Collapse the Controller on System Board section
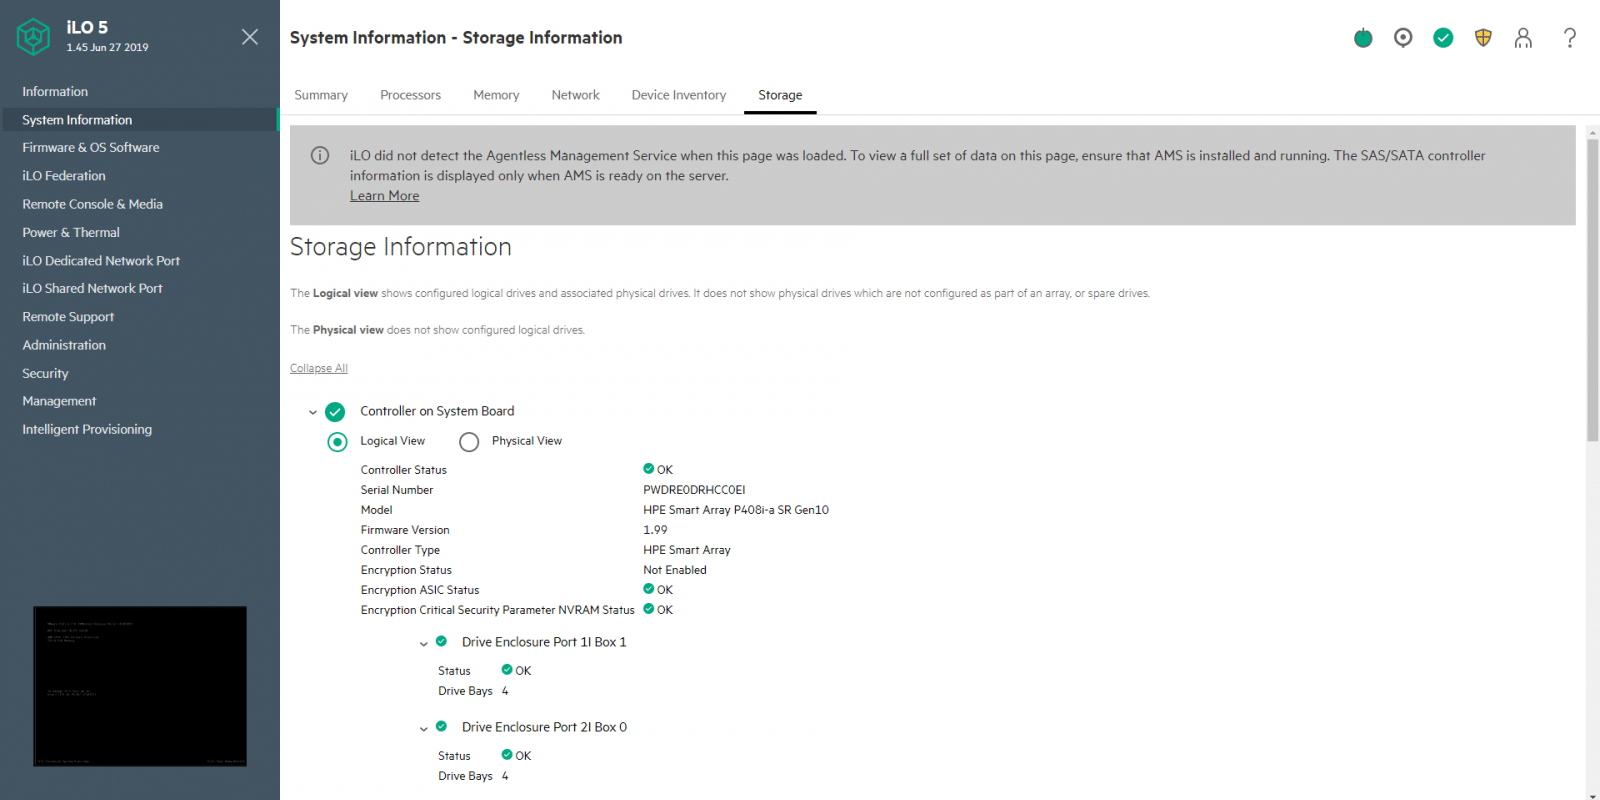Screen dimensions: 1600x800 313,412
